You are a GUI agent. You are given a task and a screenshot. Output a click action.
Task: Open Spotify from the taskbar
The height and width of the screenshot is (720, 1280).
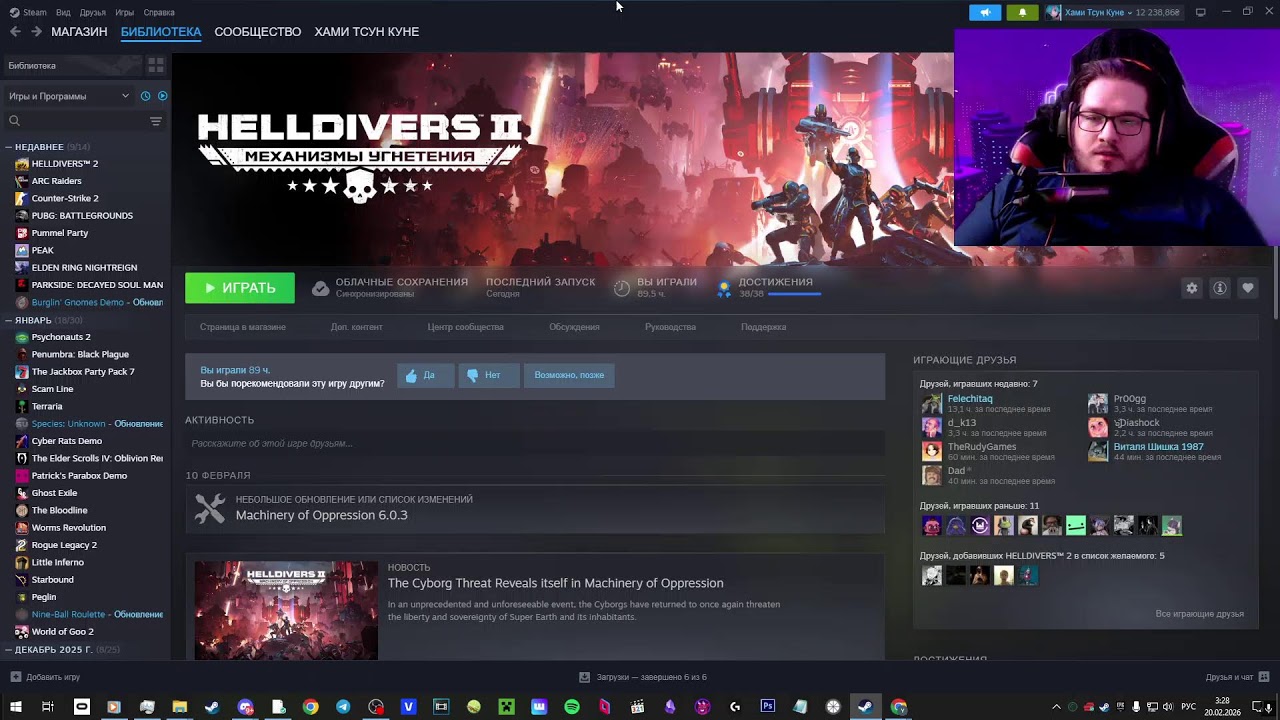pyautogui.click(x=572, y=707)
